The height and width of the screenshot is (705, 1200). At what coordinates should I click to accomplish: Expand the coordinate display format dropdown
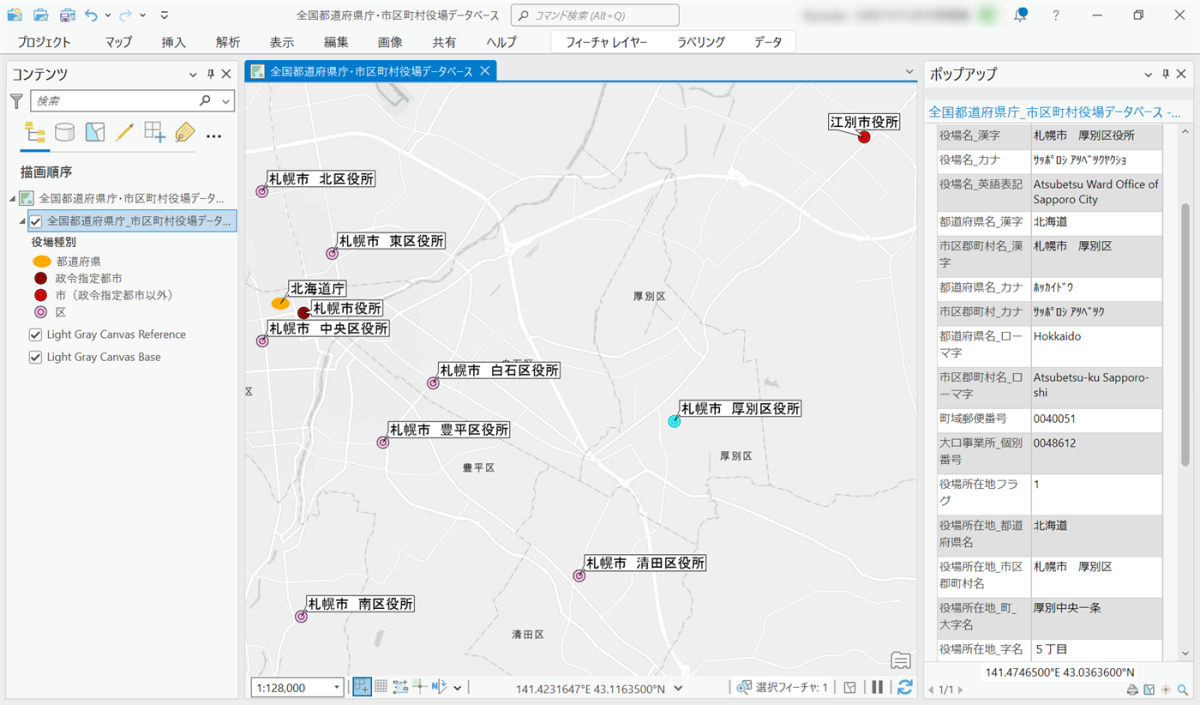pos(678,688)
